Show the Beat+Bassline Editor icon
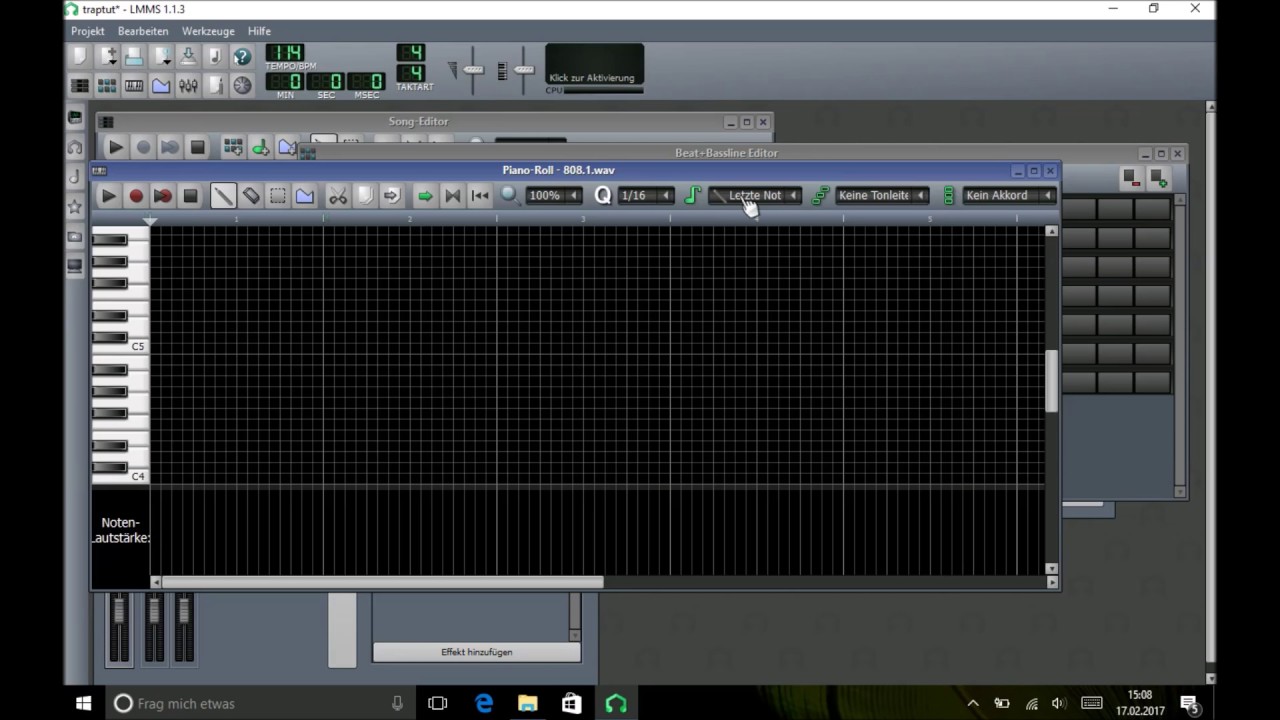This screenshot has width=1280, height=720. tap(107, 86)
